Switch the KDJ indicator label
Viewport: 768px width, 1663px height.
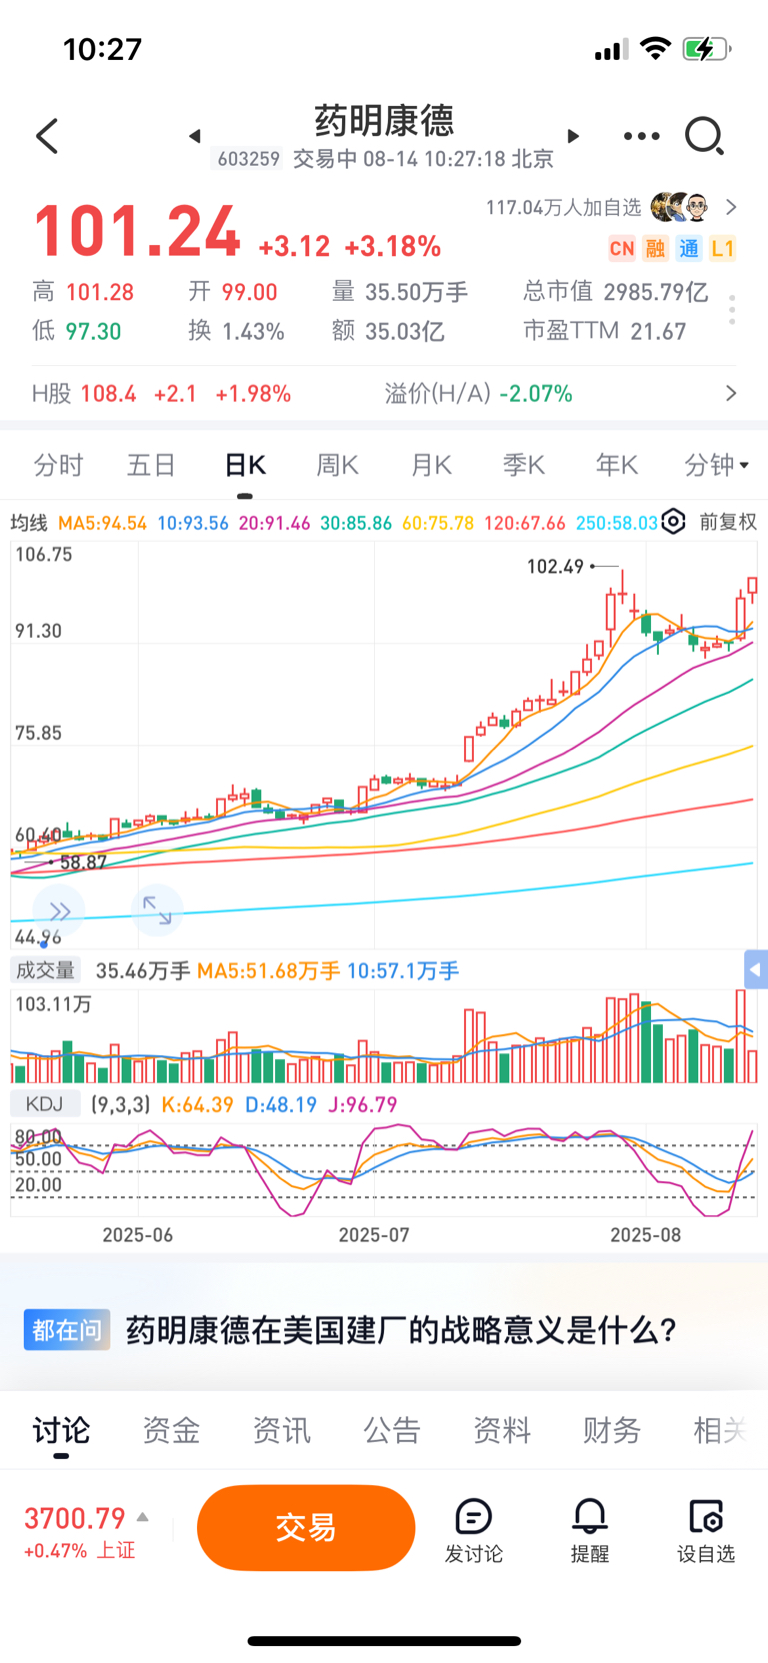pos(45,1104)
